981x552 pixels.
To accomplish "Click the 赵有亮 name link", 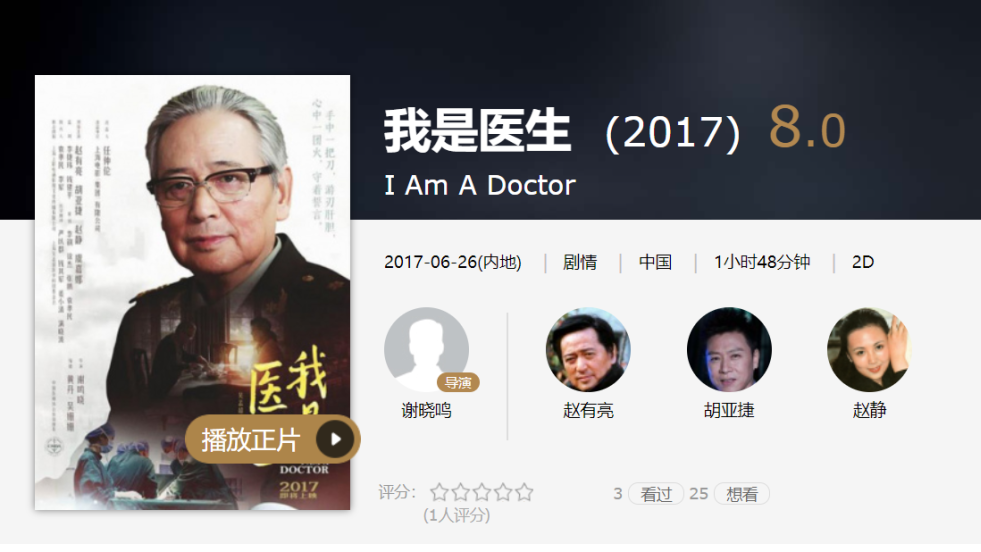I will coord(588,411).
